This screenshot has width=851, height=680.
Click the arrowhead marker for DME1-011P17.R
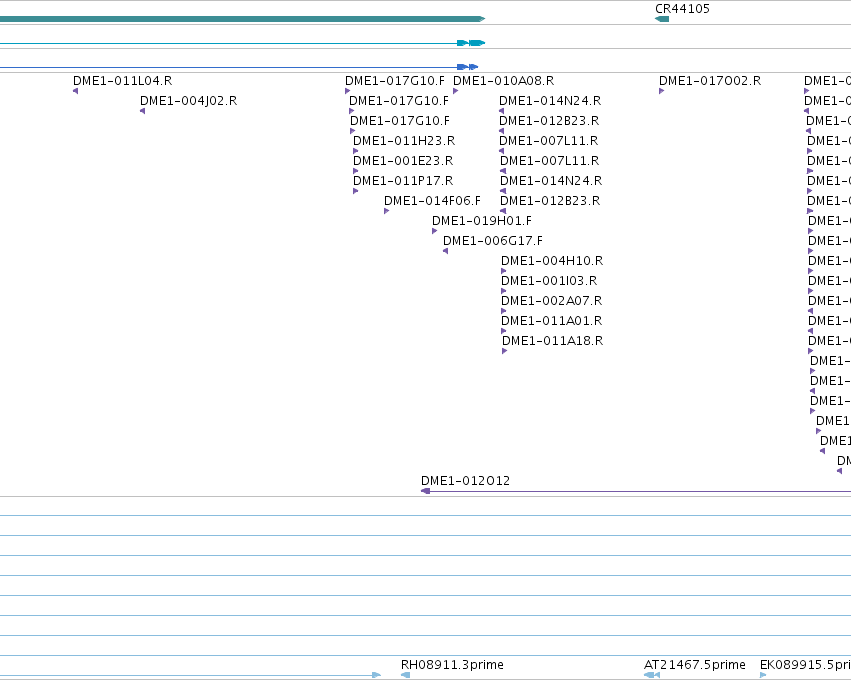tap(355, 191)
